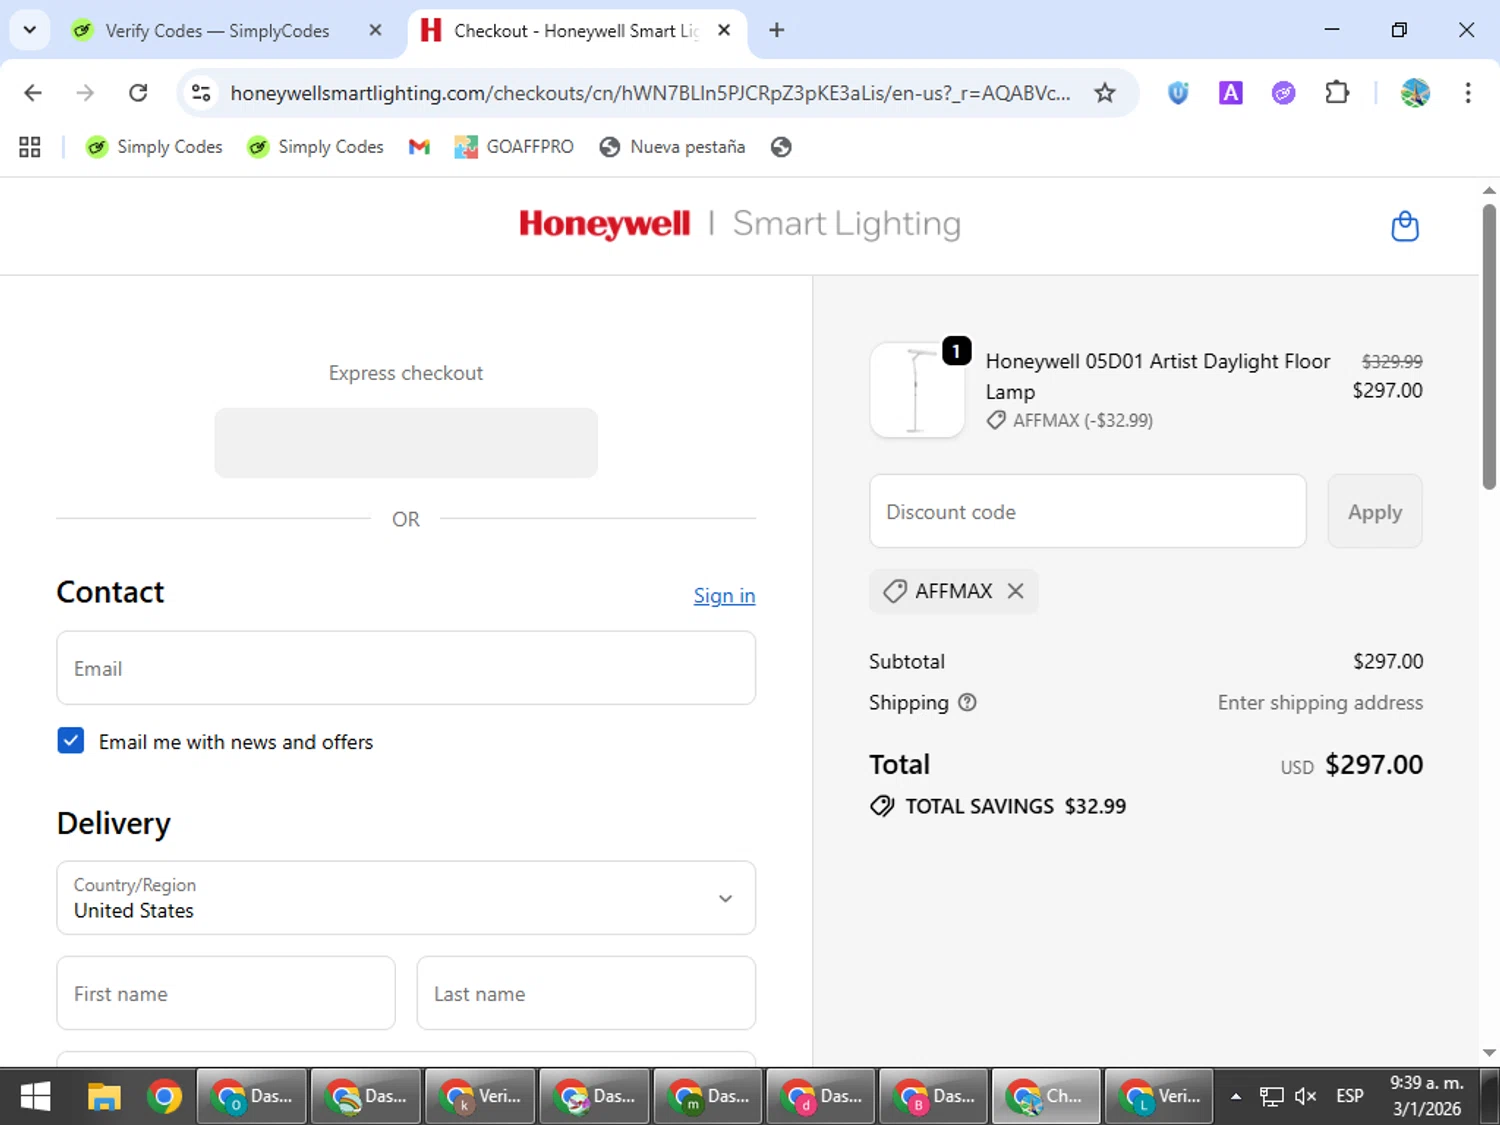Bookmark this page with the star icon
1500x1125 pixels.
[x=1104, y=93]
